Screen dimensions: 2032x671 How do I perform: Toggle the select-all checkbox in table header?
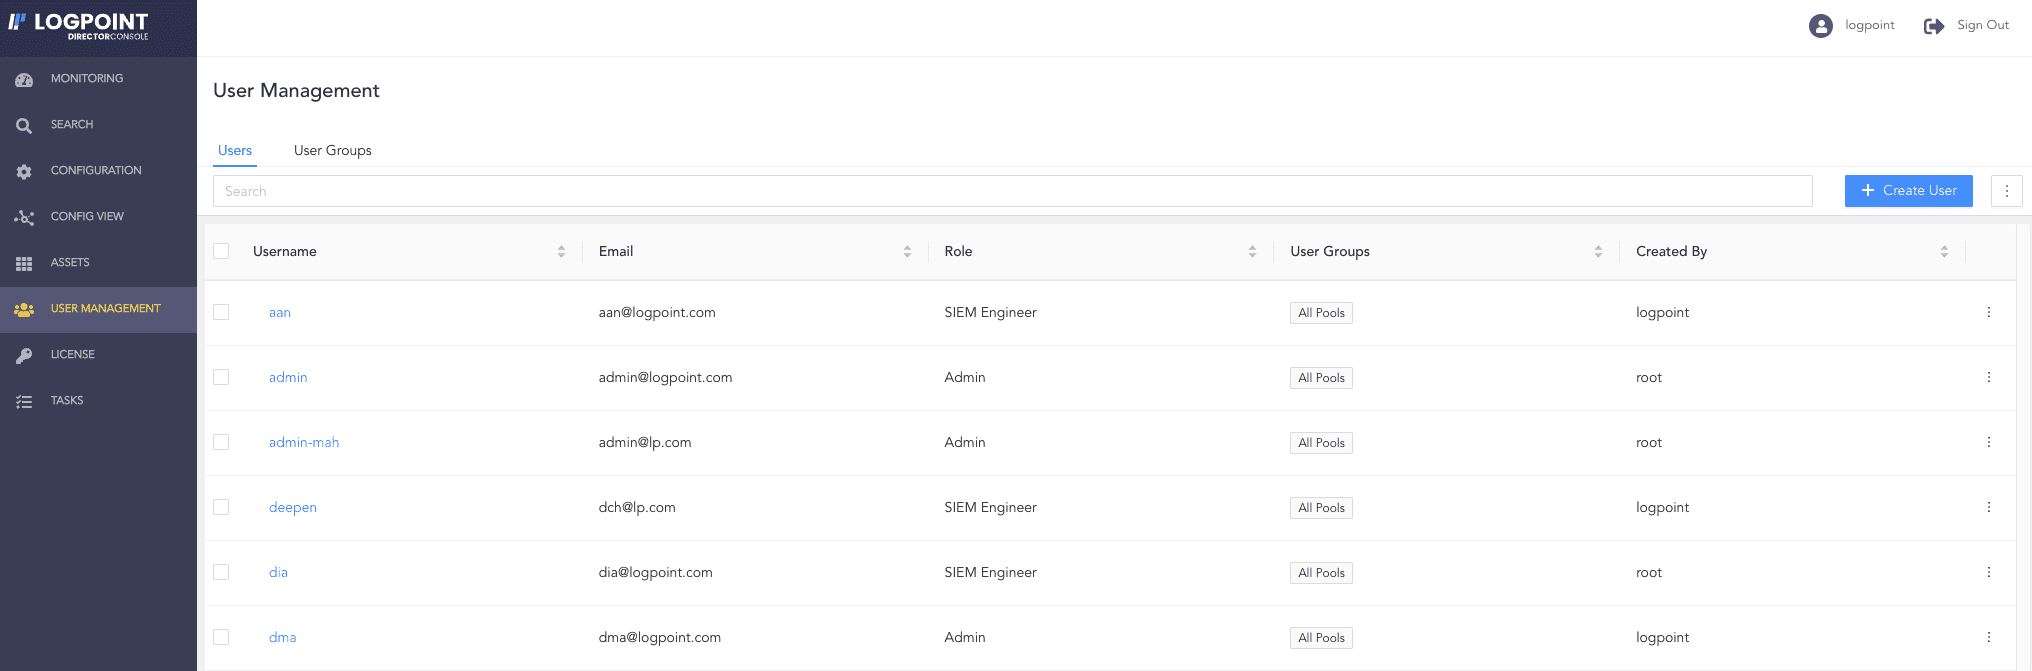pyautogui.click(x=221, y=251)
